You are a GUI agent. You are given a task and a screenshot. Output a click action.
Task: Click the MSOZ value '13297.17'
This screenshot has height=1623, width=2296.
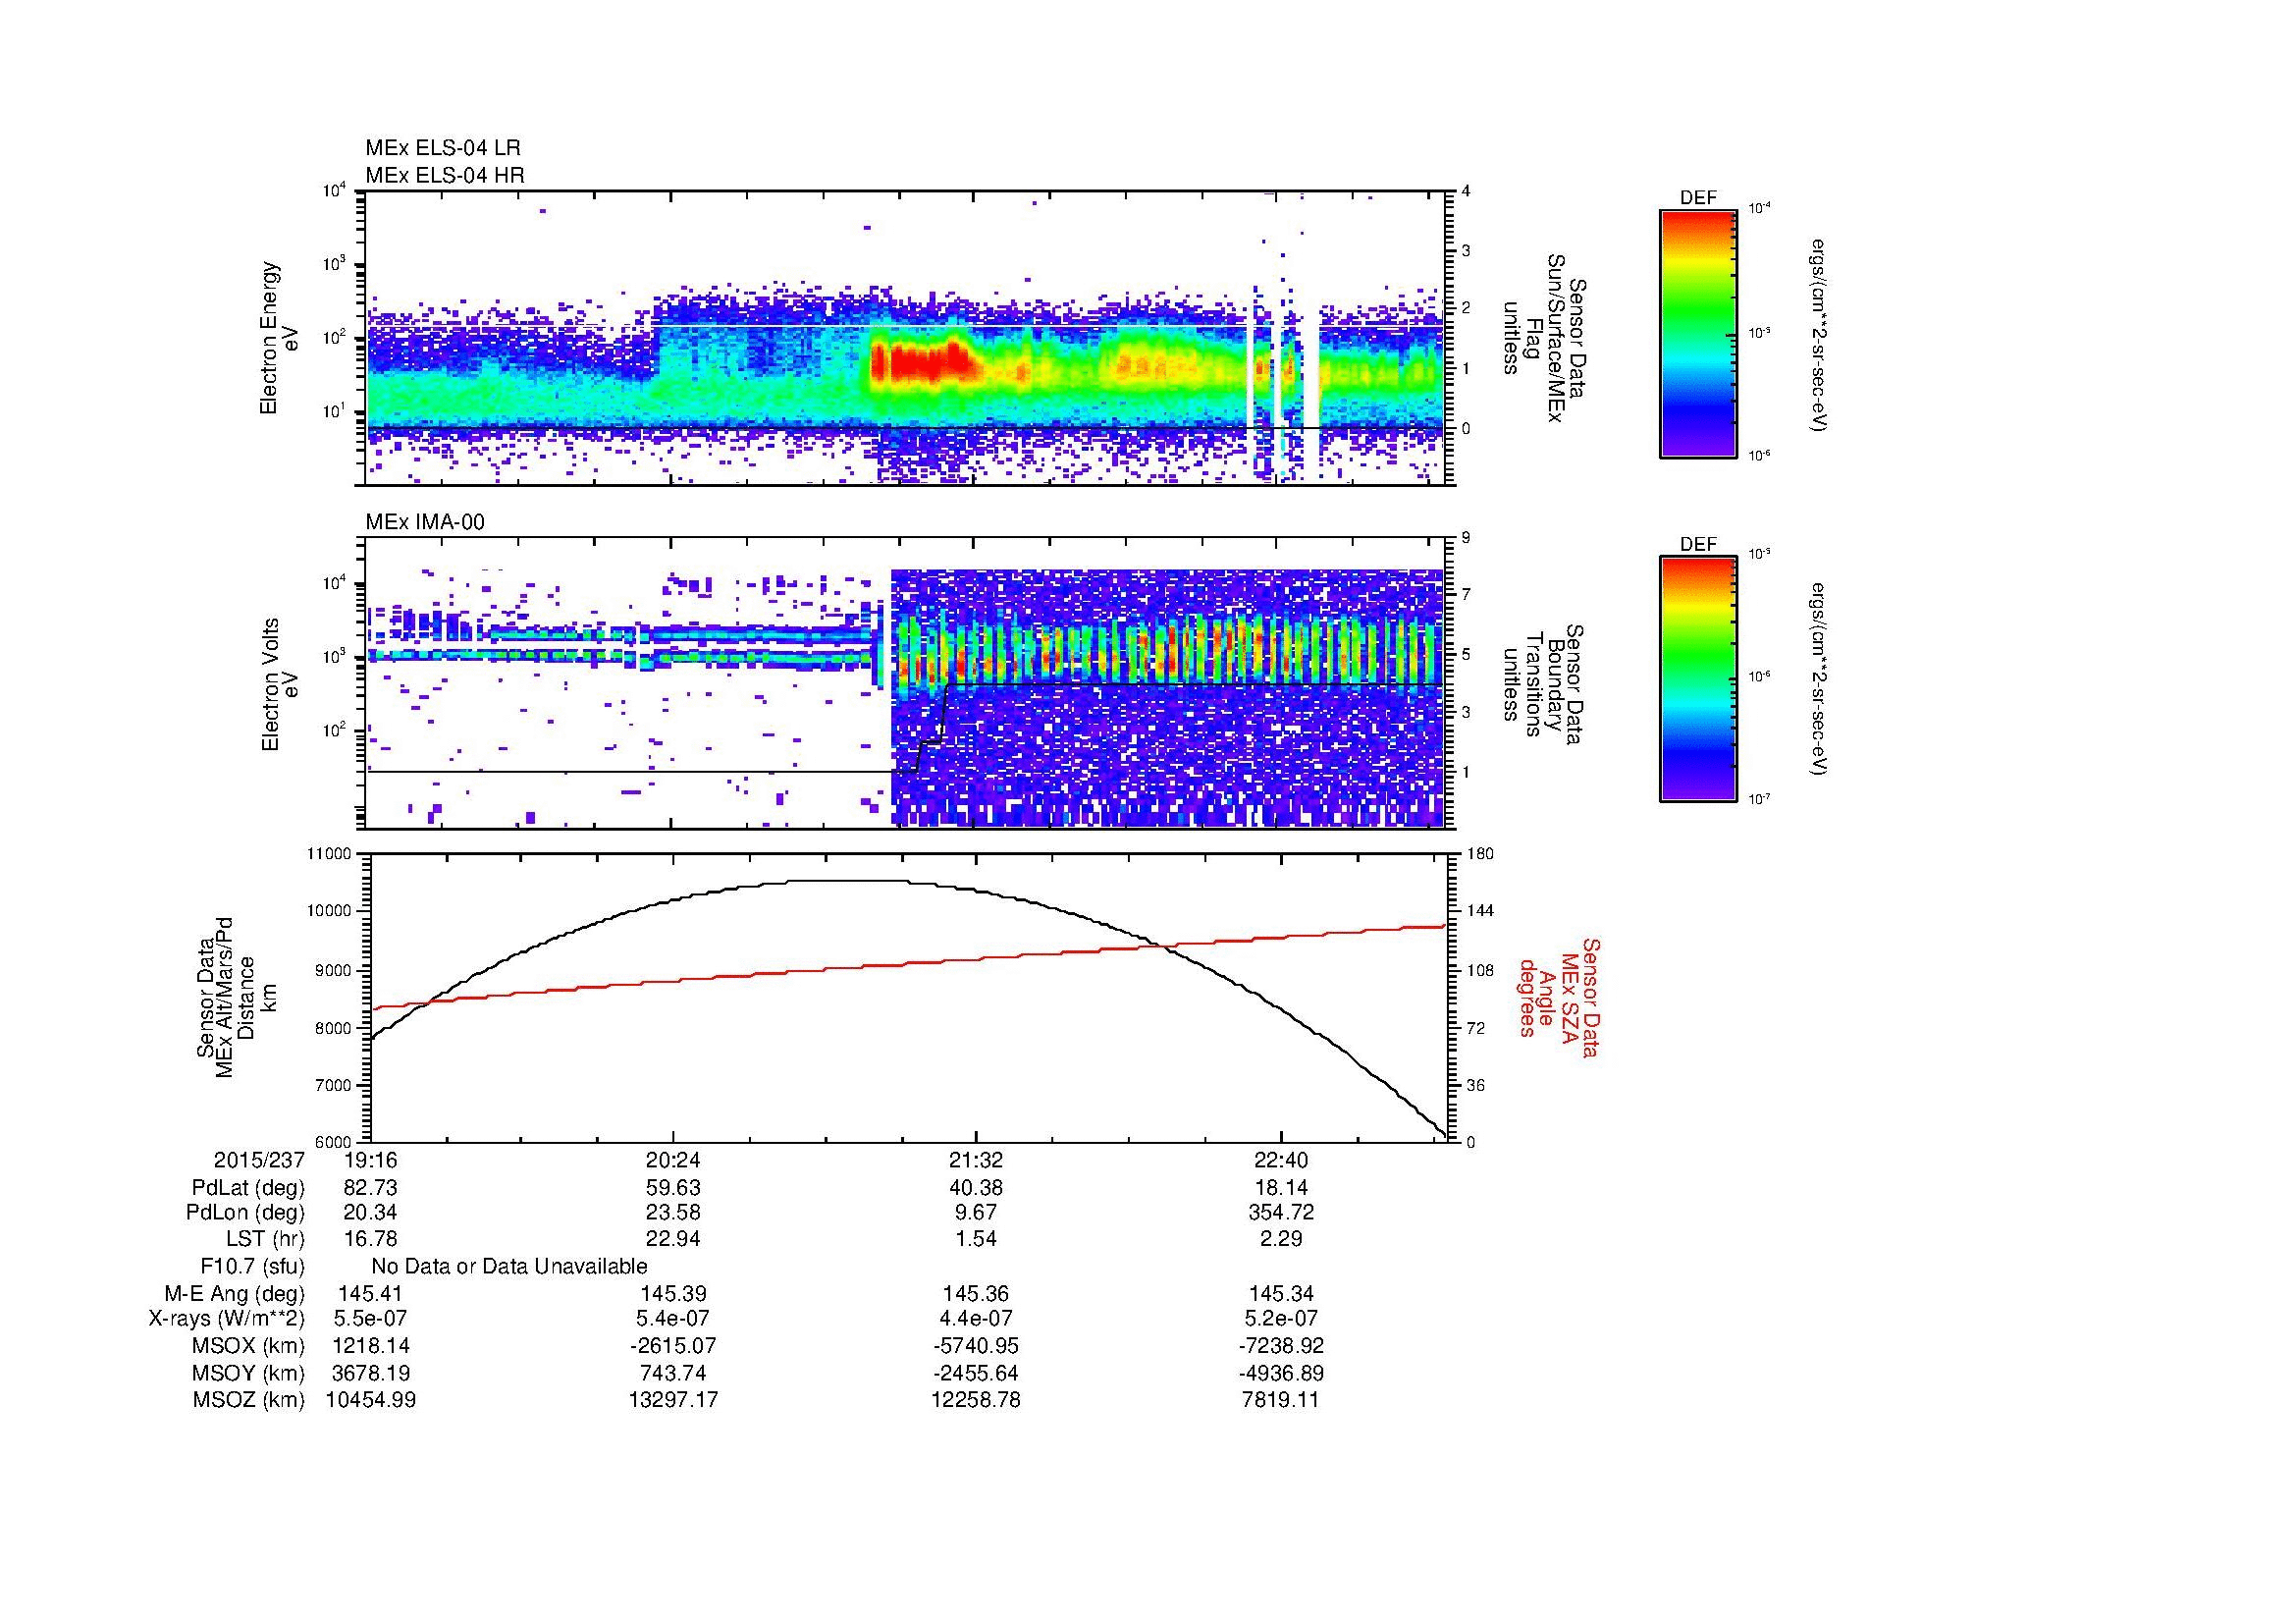pos(674,1400)
